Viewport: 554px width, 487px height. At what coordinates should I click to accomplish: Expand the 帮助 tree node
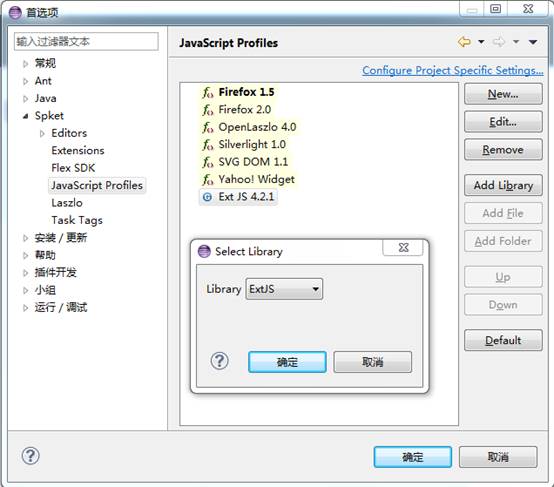click(25, 255)
